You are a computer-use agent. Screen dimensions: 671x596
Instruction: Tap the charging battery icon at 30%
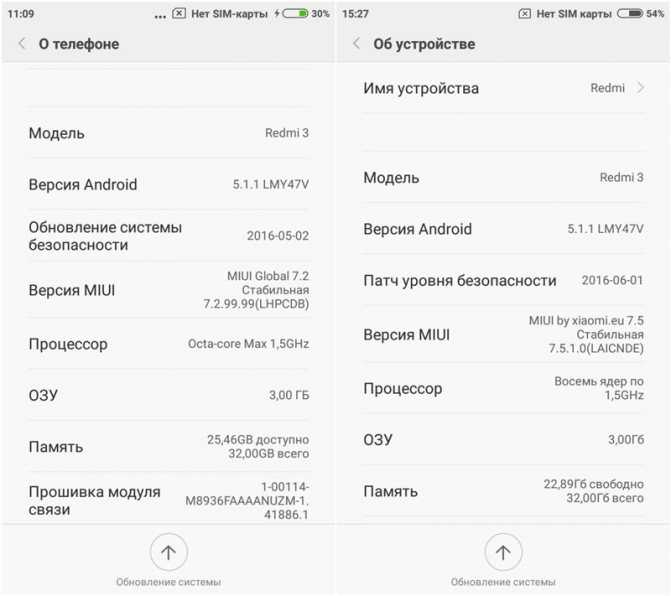(294, 14)
